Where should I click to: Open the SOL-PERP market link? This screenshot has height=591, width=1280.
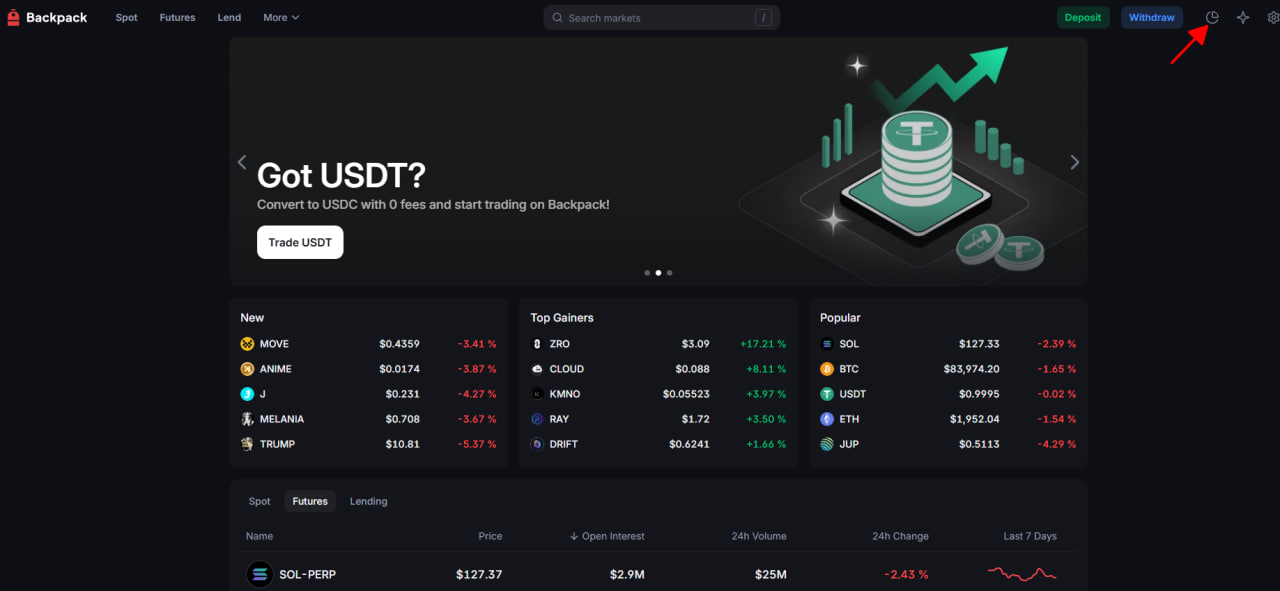308,575
